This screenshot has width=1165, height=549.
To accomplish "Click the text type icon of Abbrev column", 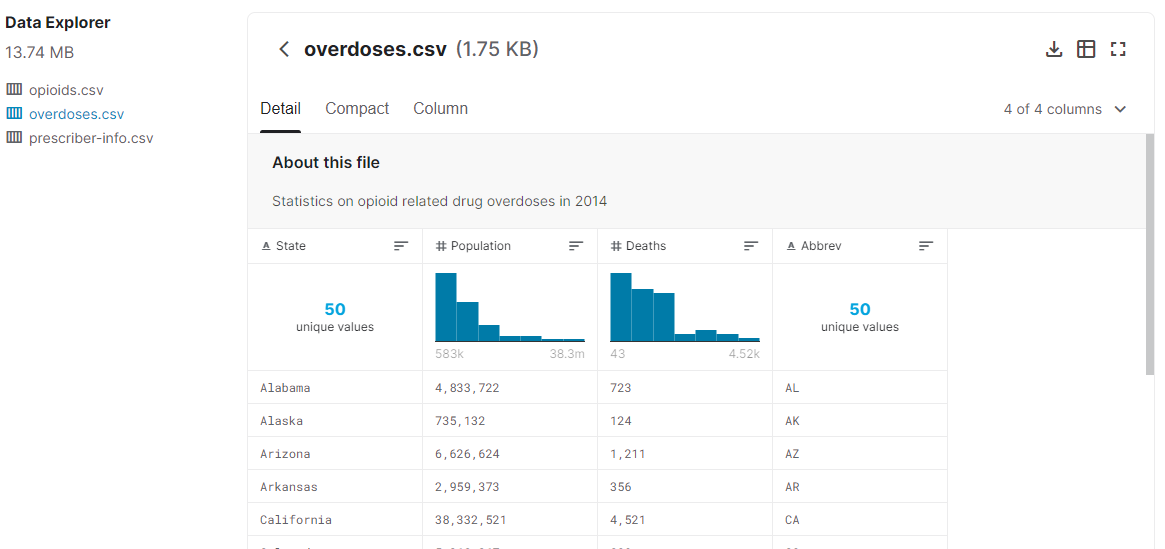I will pyautogui.click(x=791, y=246).
